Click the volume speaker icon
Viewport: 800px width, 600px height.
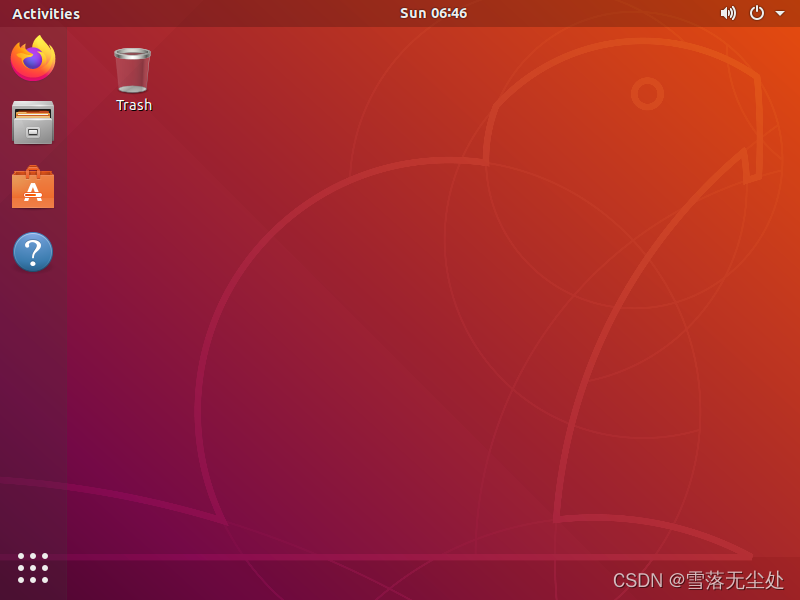(728, 13)
